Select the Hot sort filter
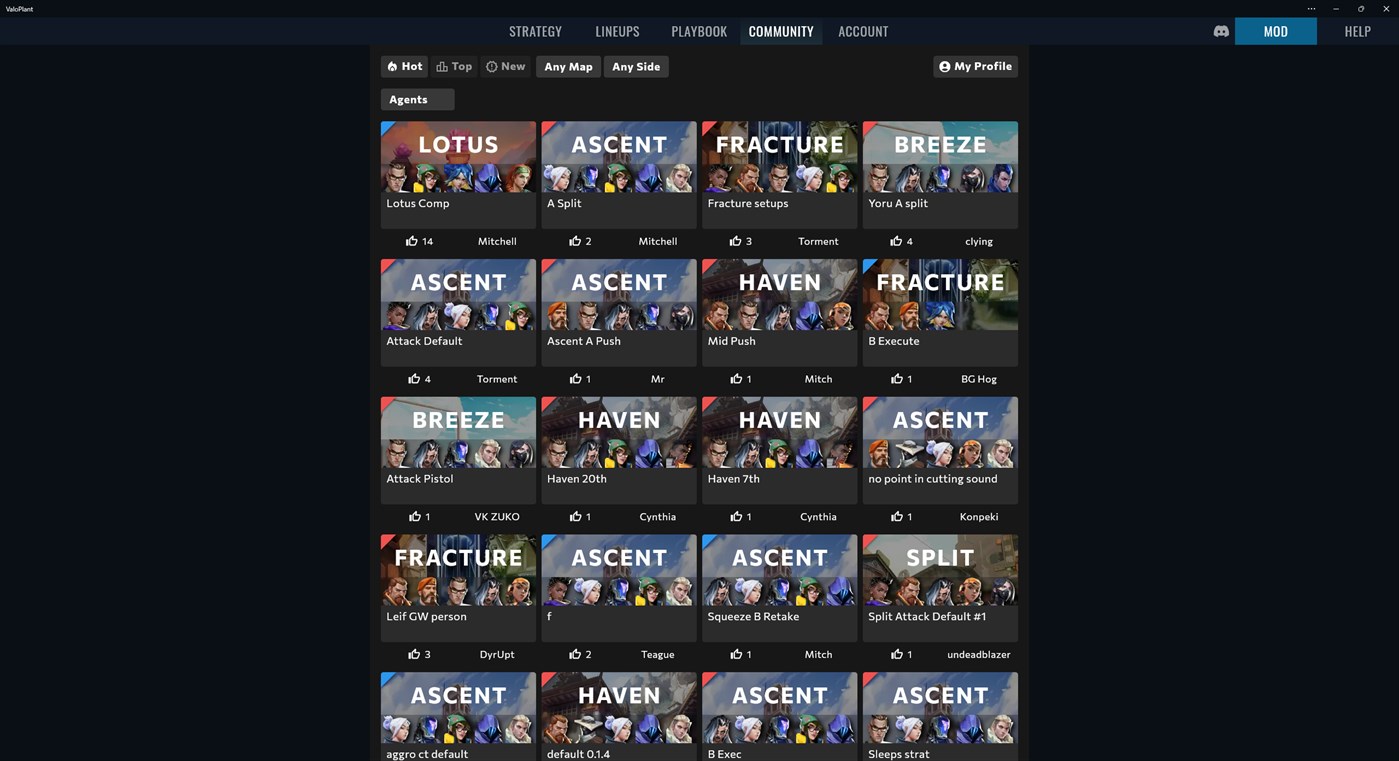The width and height of the screenshot is (1399, 761). pos(405,66)
